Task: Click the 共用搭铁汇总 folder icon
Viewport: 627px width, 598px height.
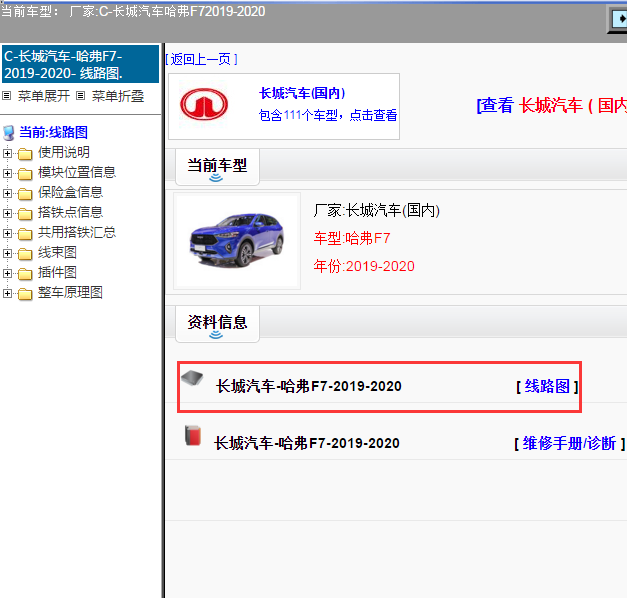Action: pos(25,234)
